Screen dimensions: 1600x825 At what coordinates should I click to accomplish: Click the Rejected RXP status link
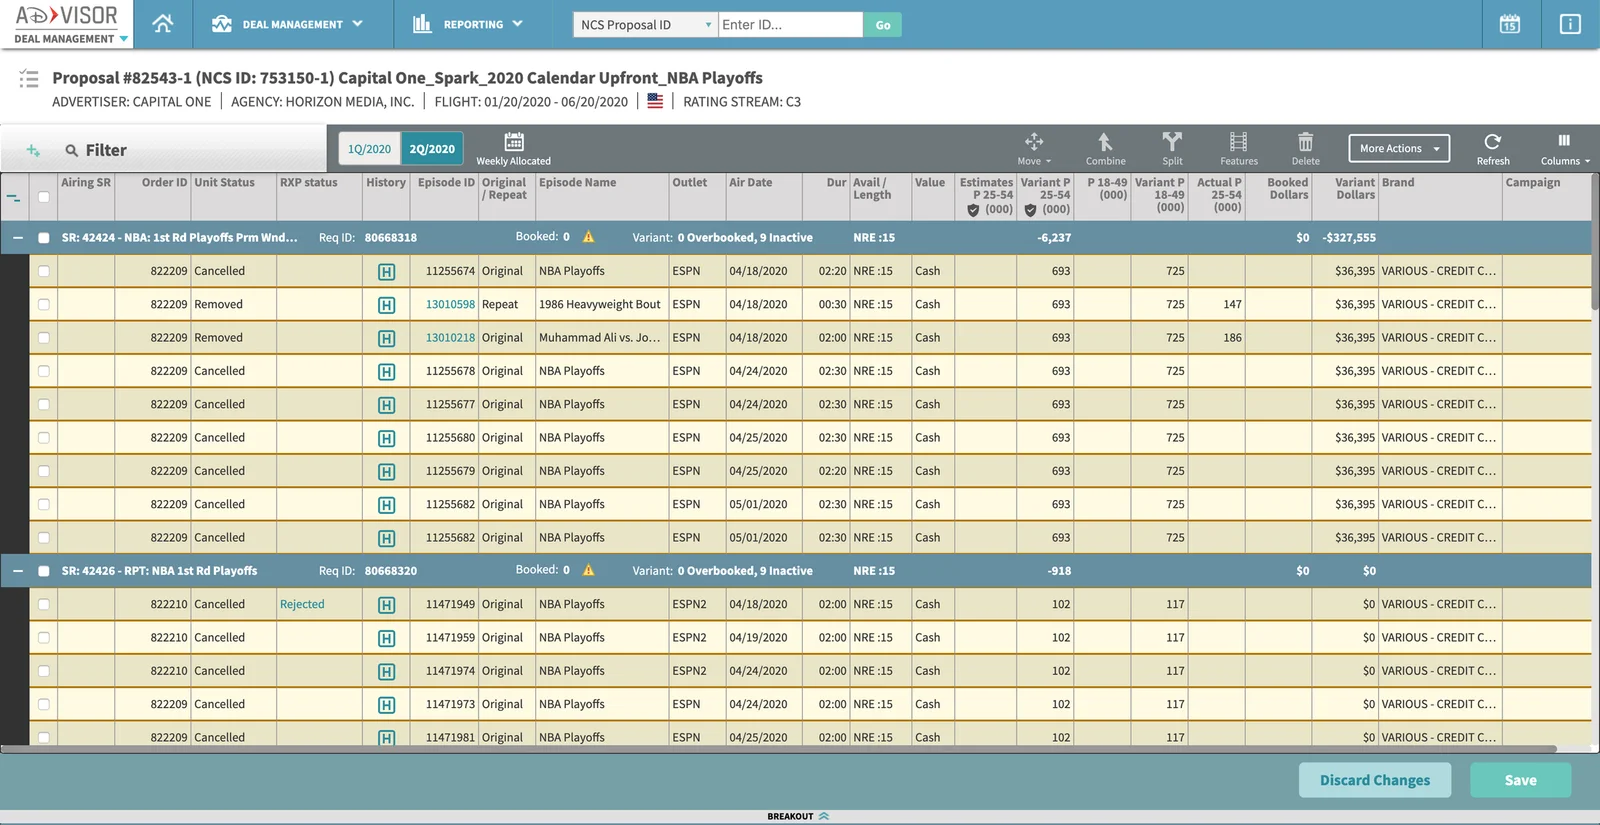302,604
